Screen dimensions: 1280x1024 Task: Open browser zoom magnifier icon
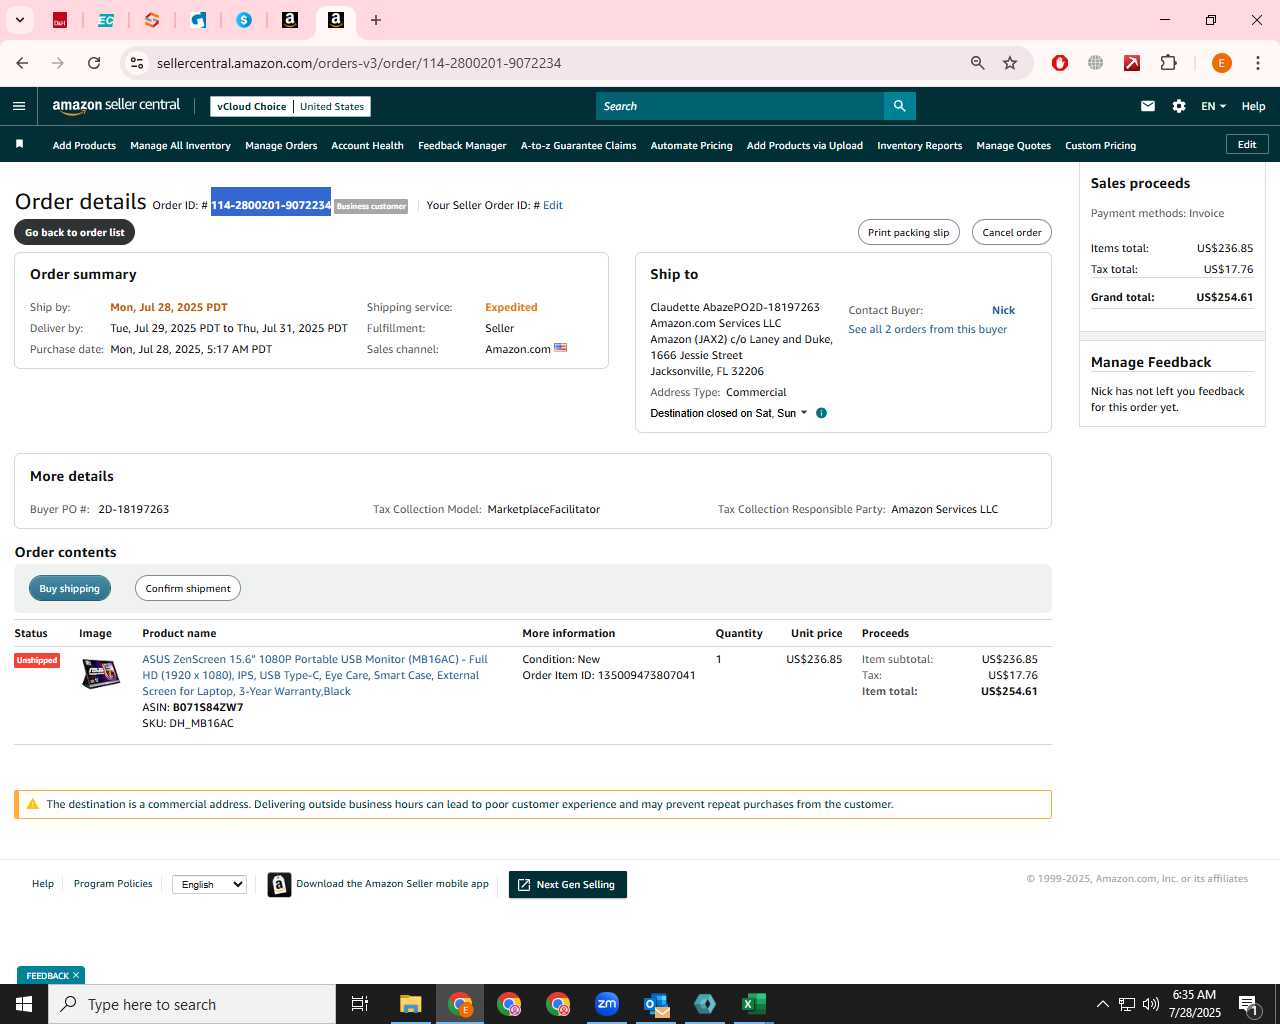978,63
